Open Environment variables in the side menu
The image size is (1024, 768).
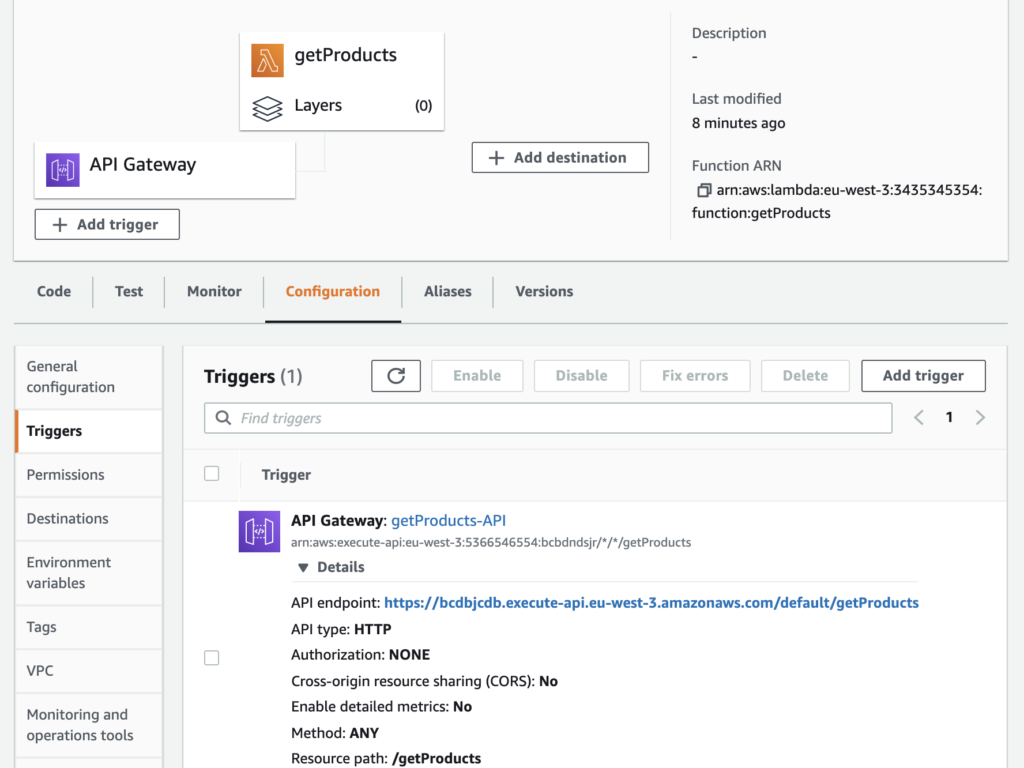tap(89, 573)
